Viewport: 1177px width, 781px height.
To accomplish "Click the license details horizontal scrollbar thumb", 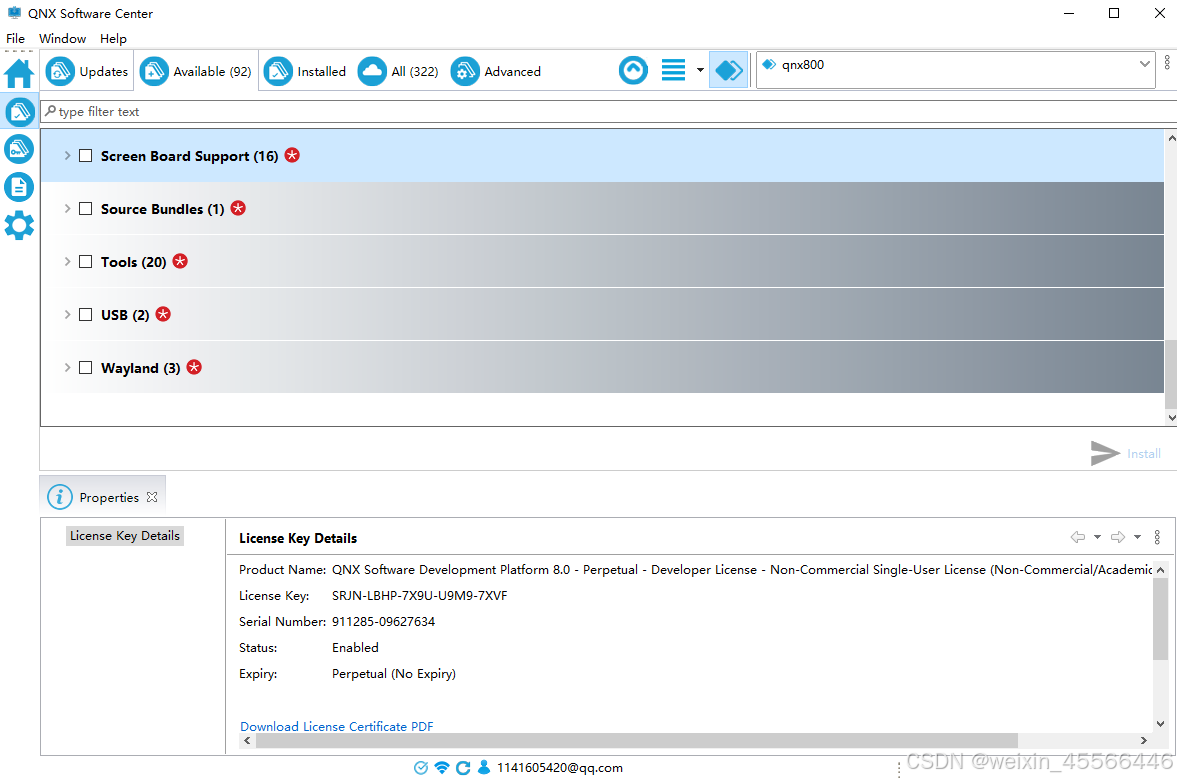I will click(x=637, y=740).
